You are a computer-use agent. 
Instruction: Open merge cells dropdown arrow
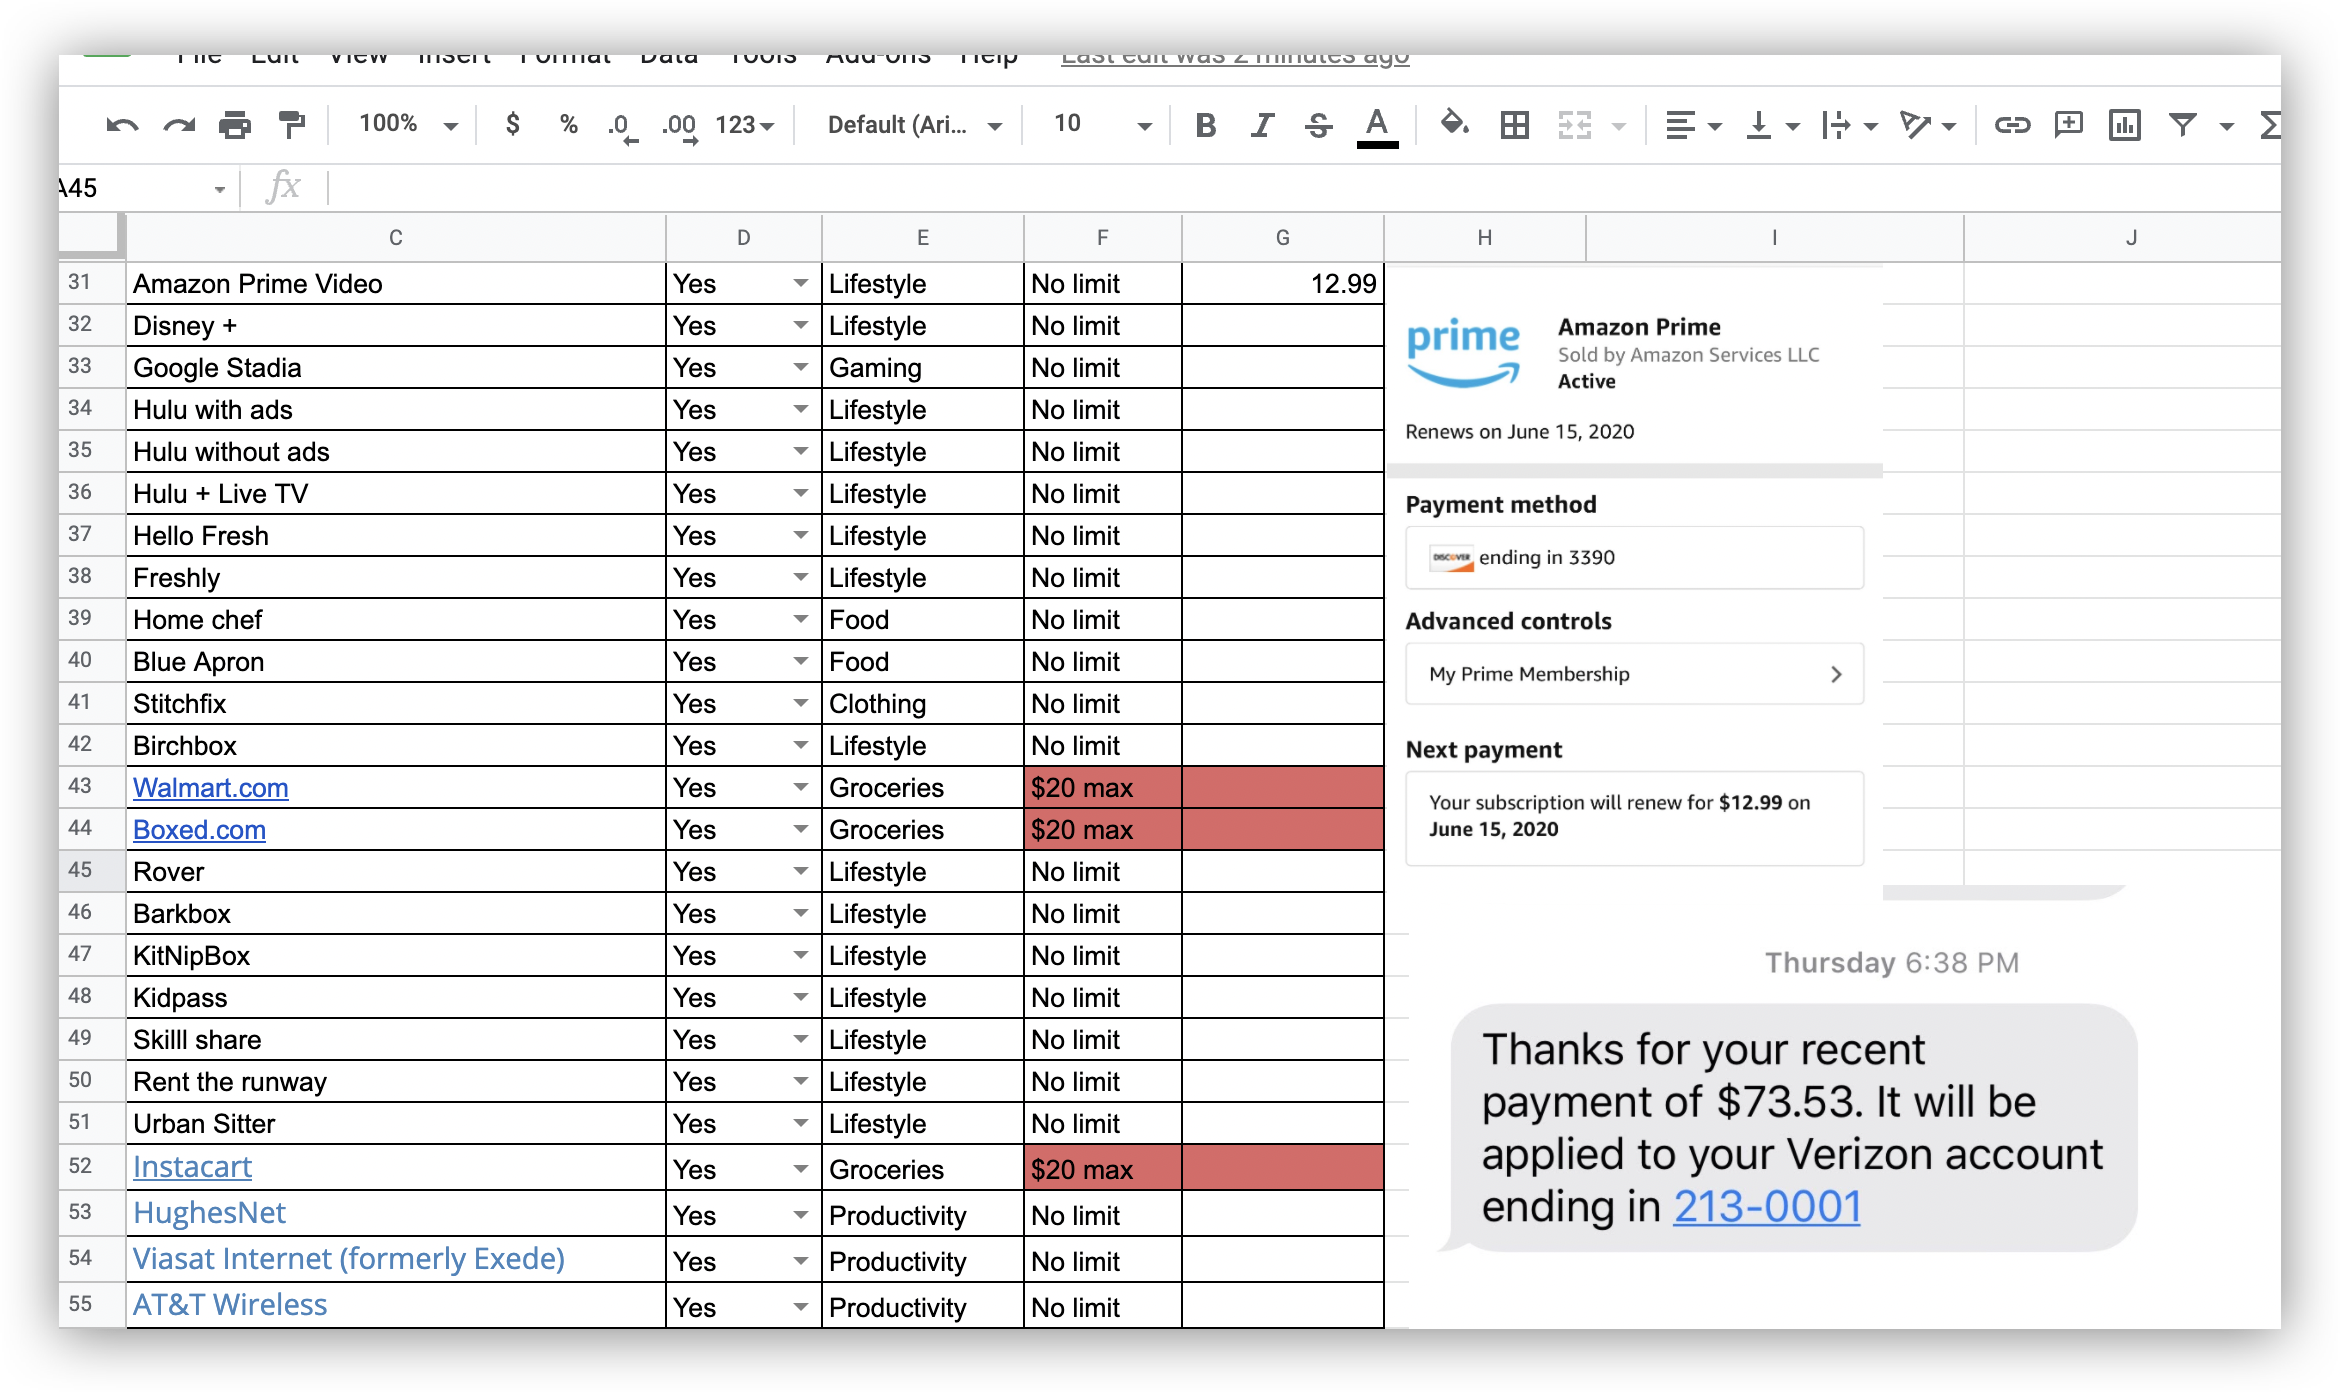[1618, 126]
